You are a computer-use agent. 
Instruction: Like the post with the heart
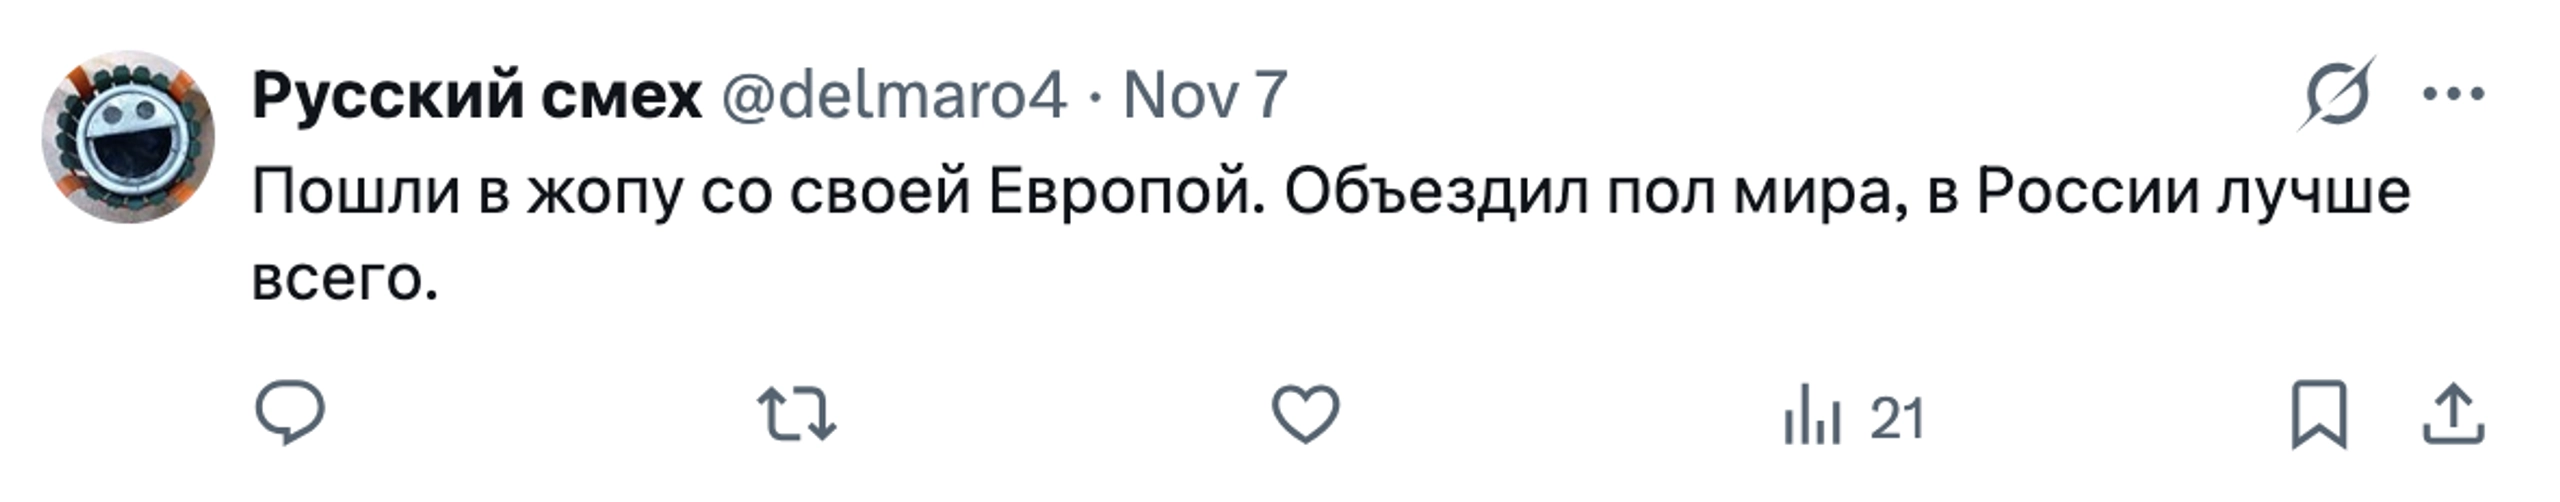pyautogui.click(x=1305, y=414)
